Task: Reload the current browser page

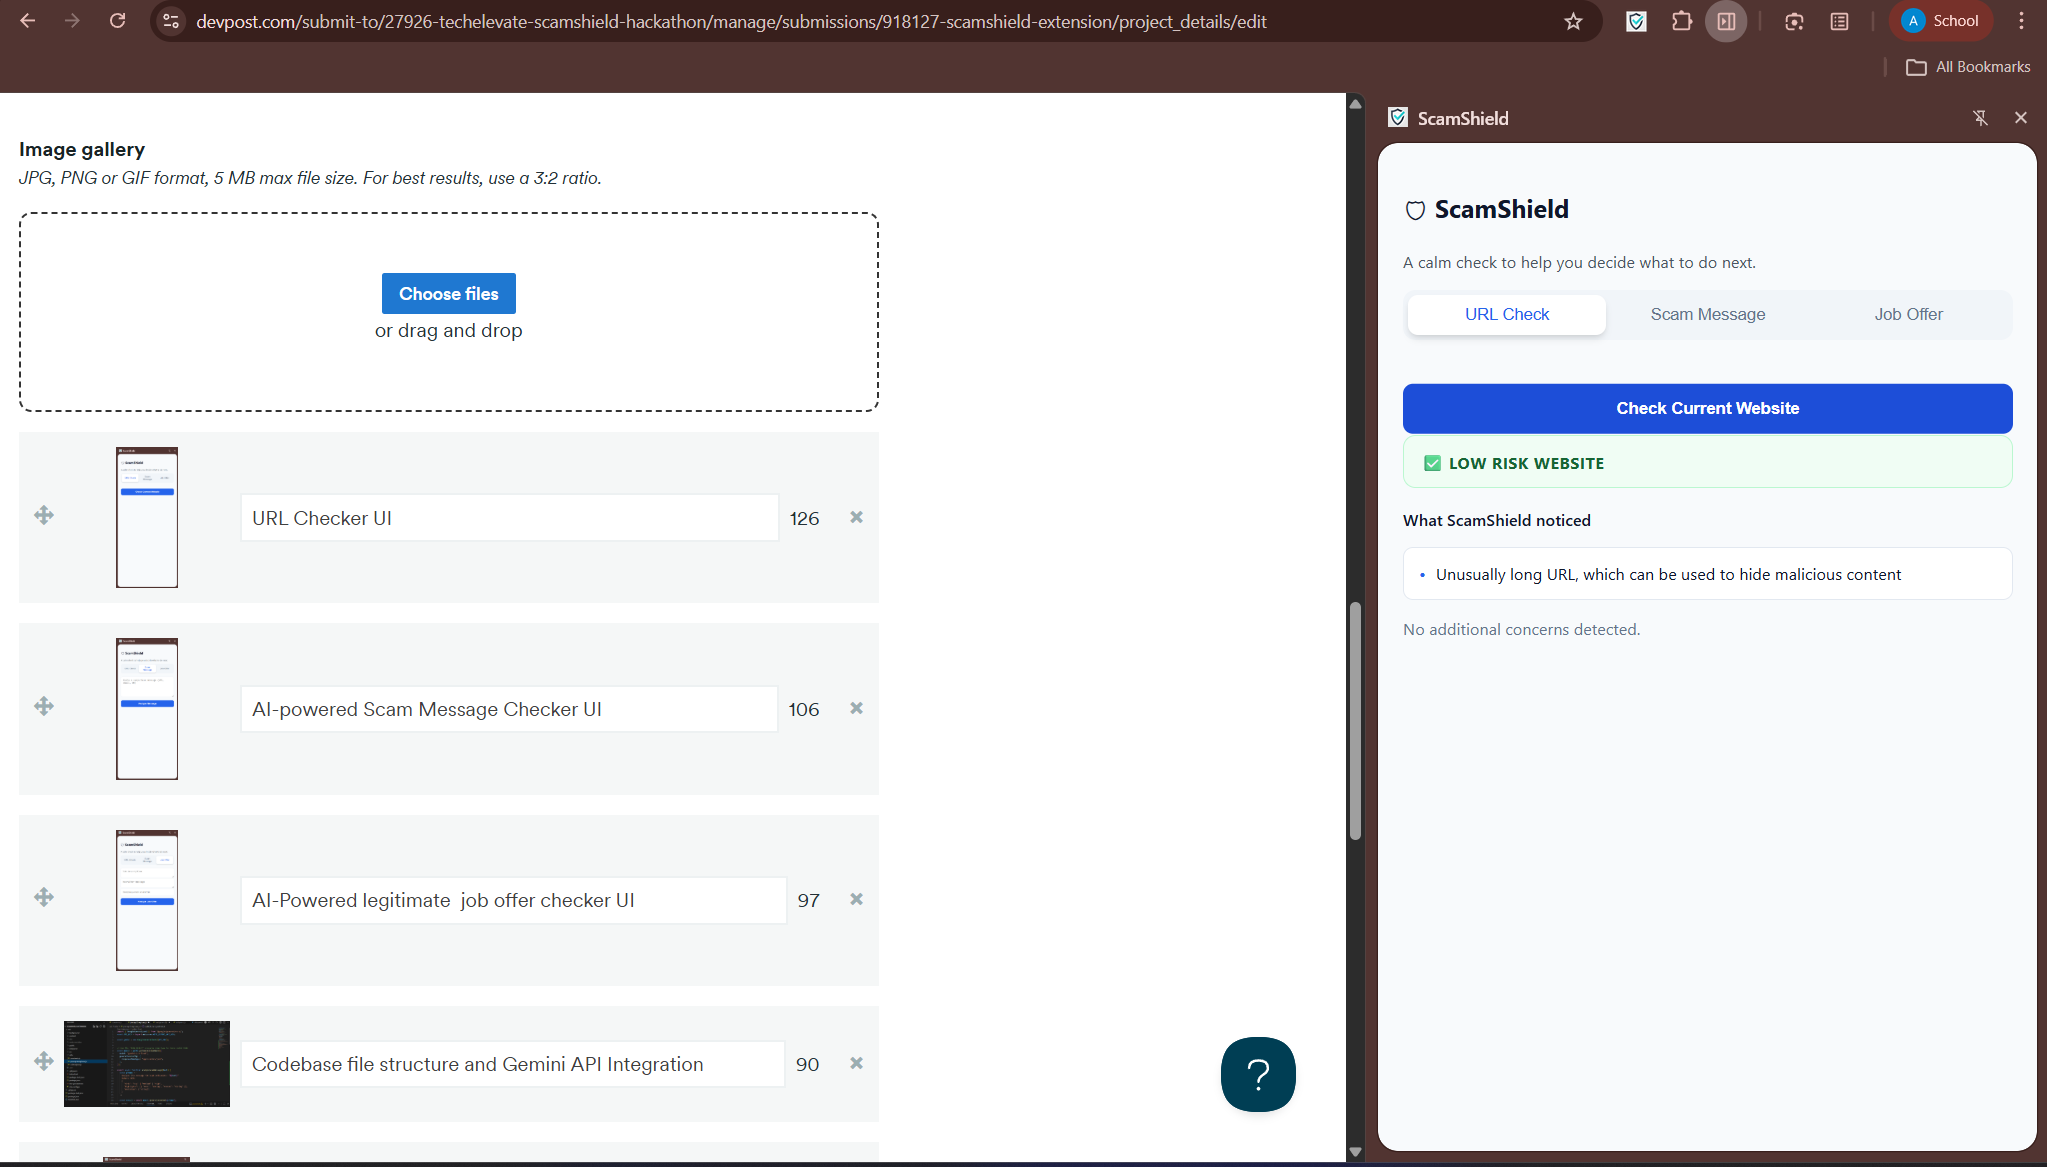Action: click(x=118, y=21)
